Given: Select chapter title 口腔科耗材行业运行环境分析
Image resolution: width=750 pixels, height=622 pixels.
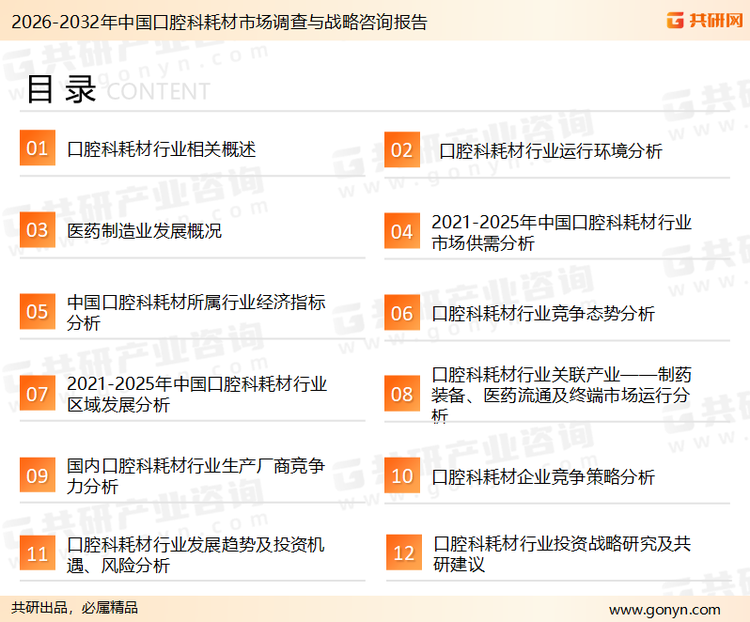Looking at the screenshot, I should click(551, 151).
